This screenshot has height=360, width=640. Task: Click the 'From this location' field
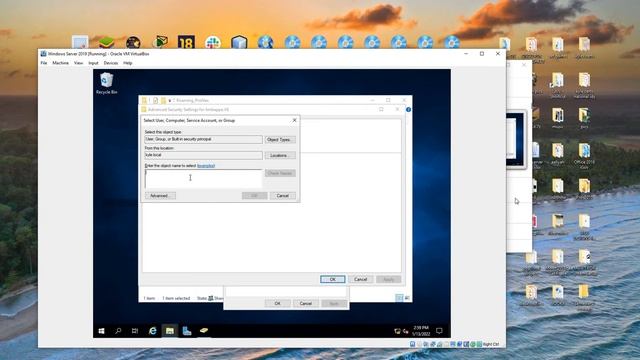click(203, 155)
